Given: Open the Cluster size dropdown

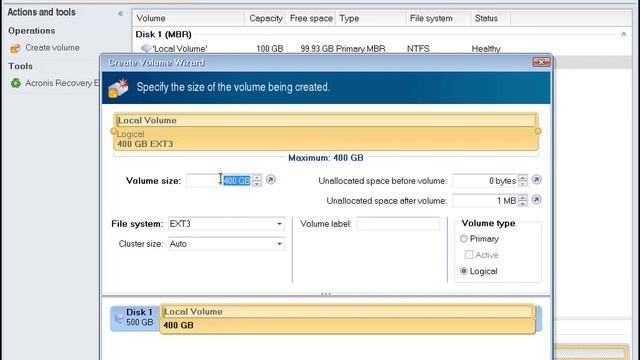Looking at the screenshot, I should click(x=279, y=244).
